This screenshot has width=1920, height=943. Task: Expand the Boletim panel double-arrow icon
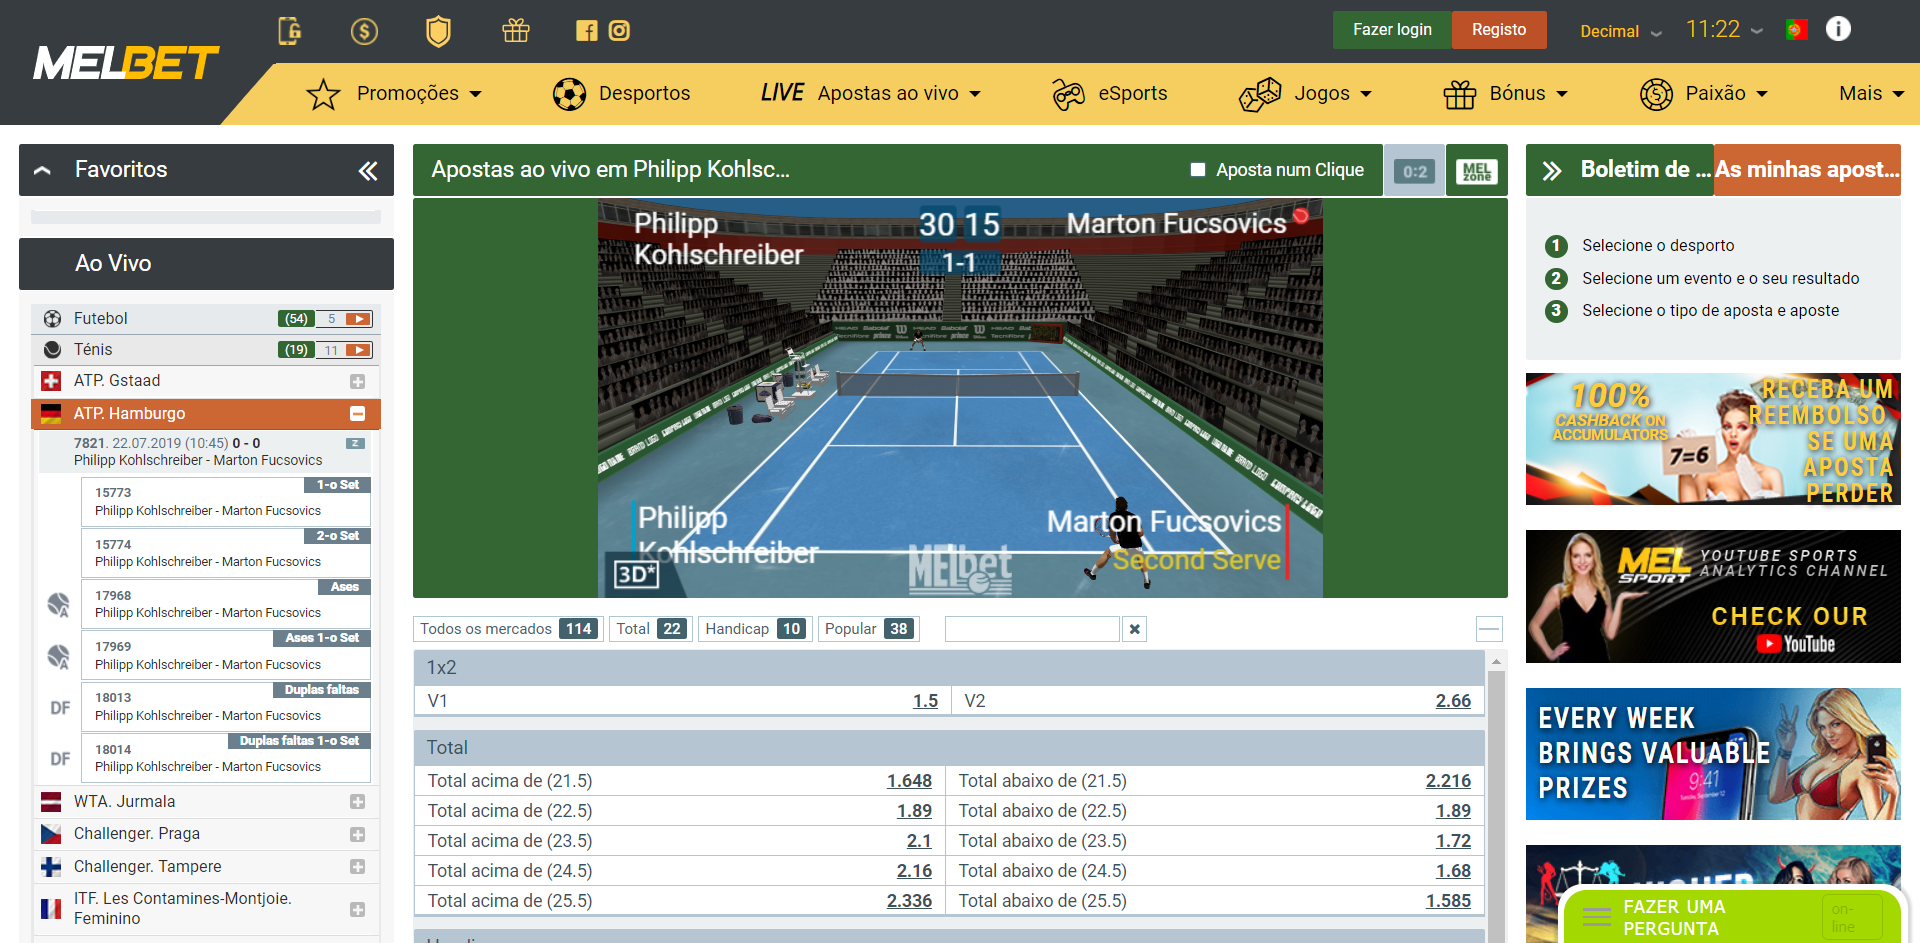[1551, 171]
